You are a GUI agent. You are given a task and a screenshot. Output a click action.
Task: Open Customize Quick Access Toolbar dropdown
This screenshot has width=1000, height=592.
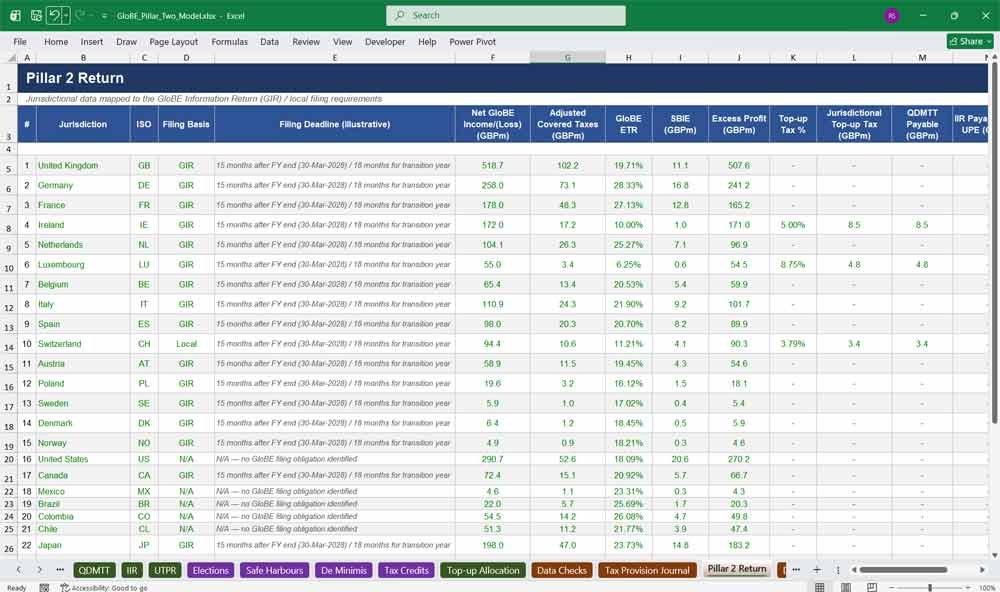[104, 16]
